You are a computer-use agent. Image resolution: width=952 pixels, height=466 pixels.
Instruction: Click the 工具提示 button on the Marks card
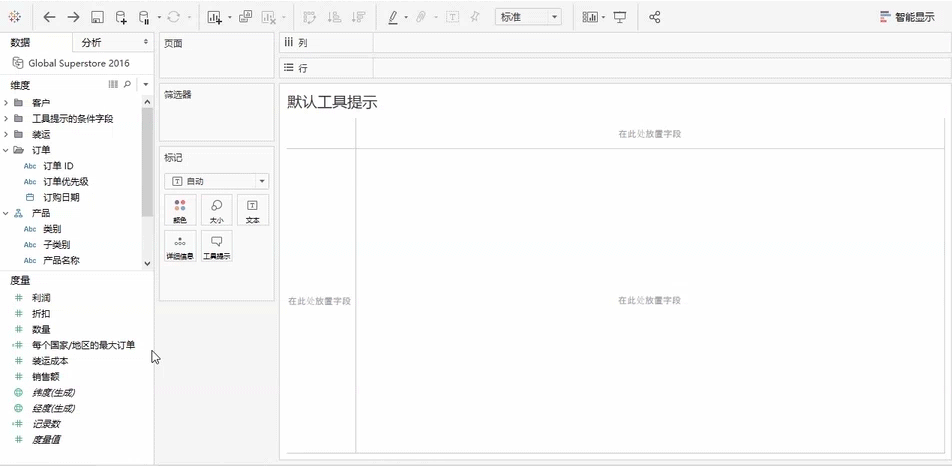217,246
